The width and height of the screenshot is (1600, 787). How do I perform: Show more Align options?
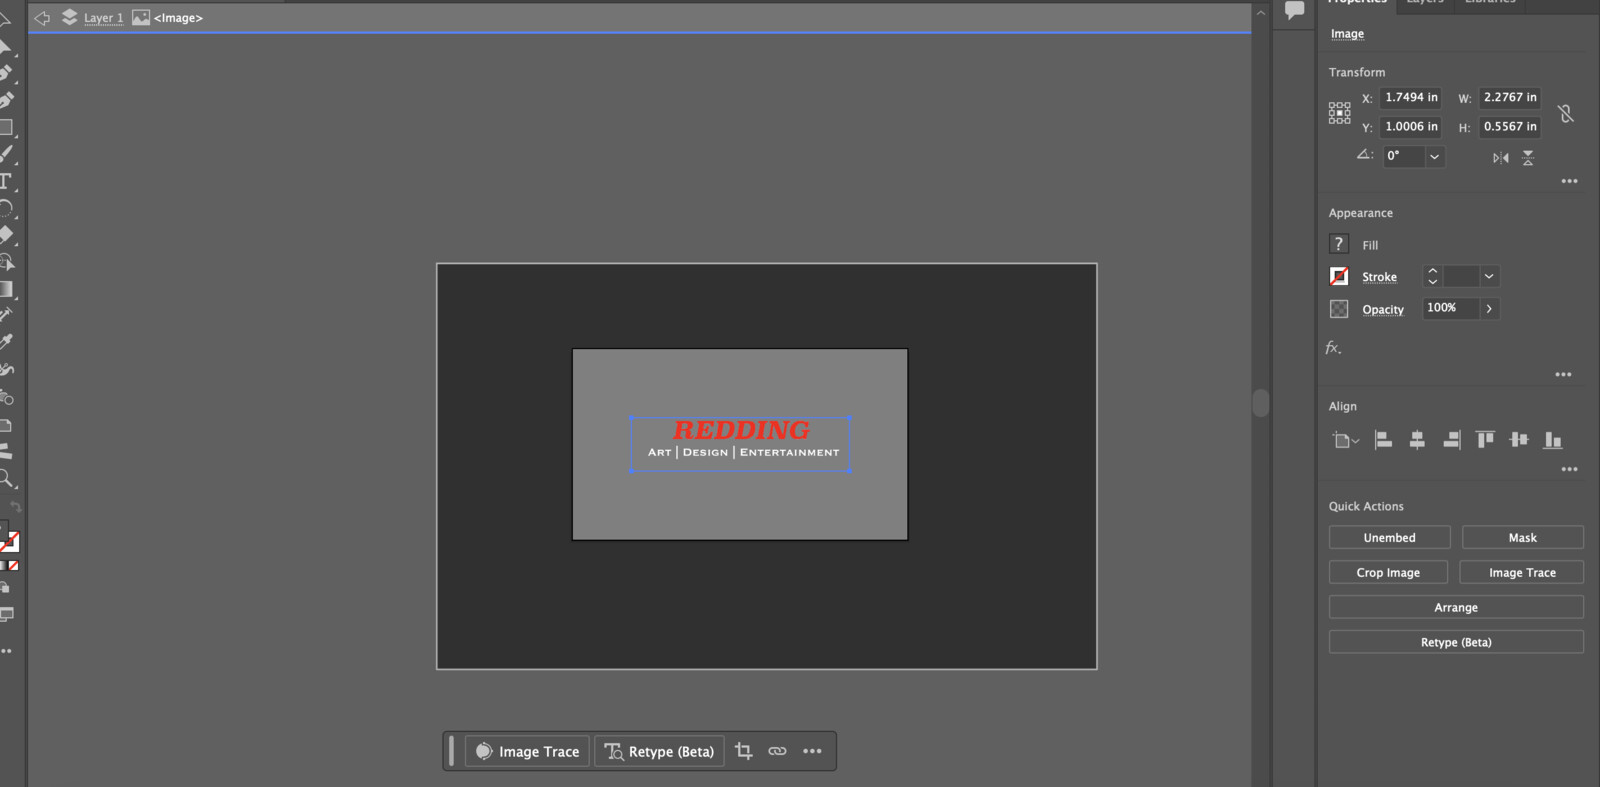[x=1569, y=470]
